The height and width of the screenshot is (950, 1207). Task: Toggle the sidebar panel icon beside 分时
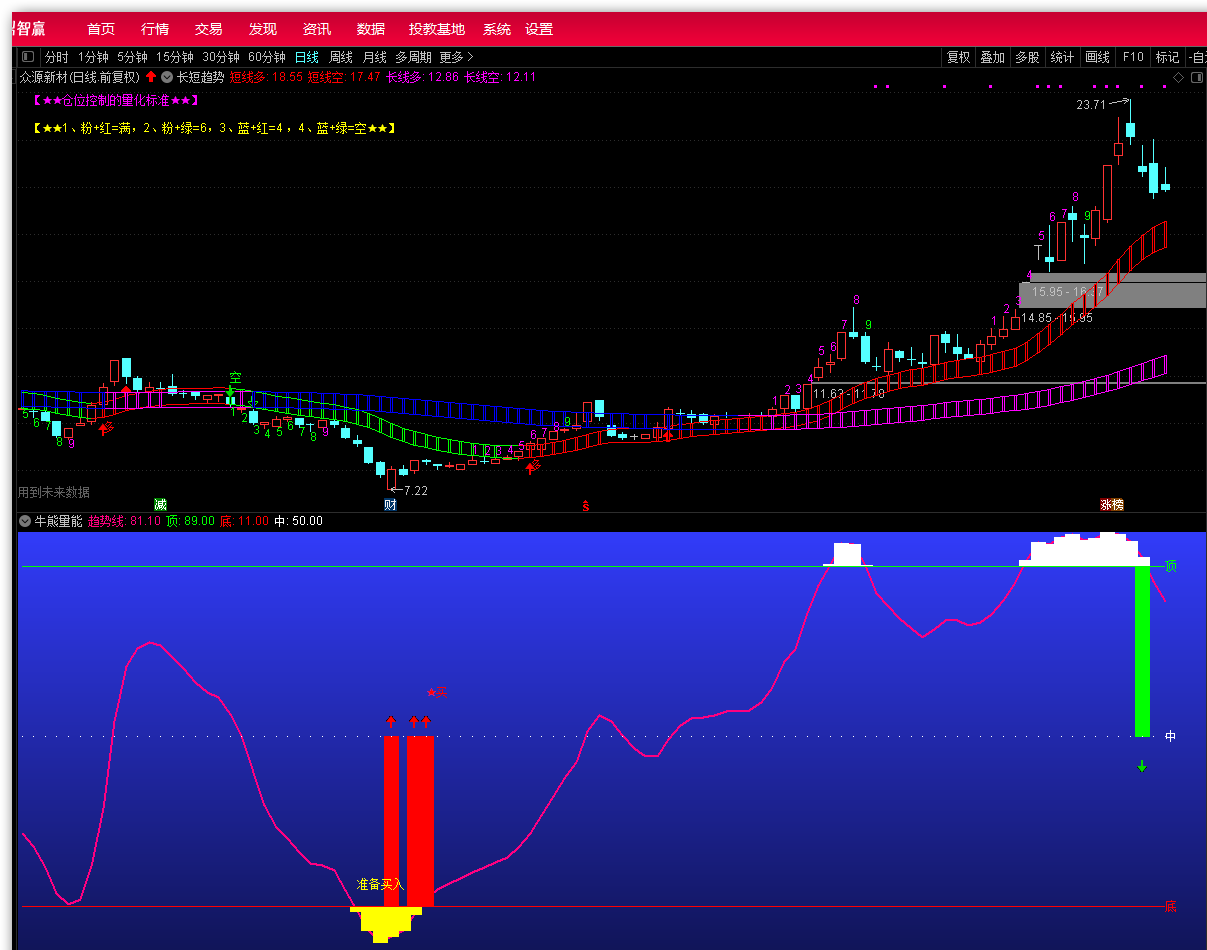28,57
